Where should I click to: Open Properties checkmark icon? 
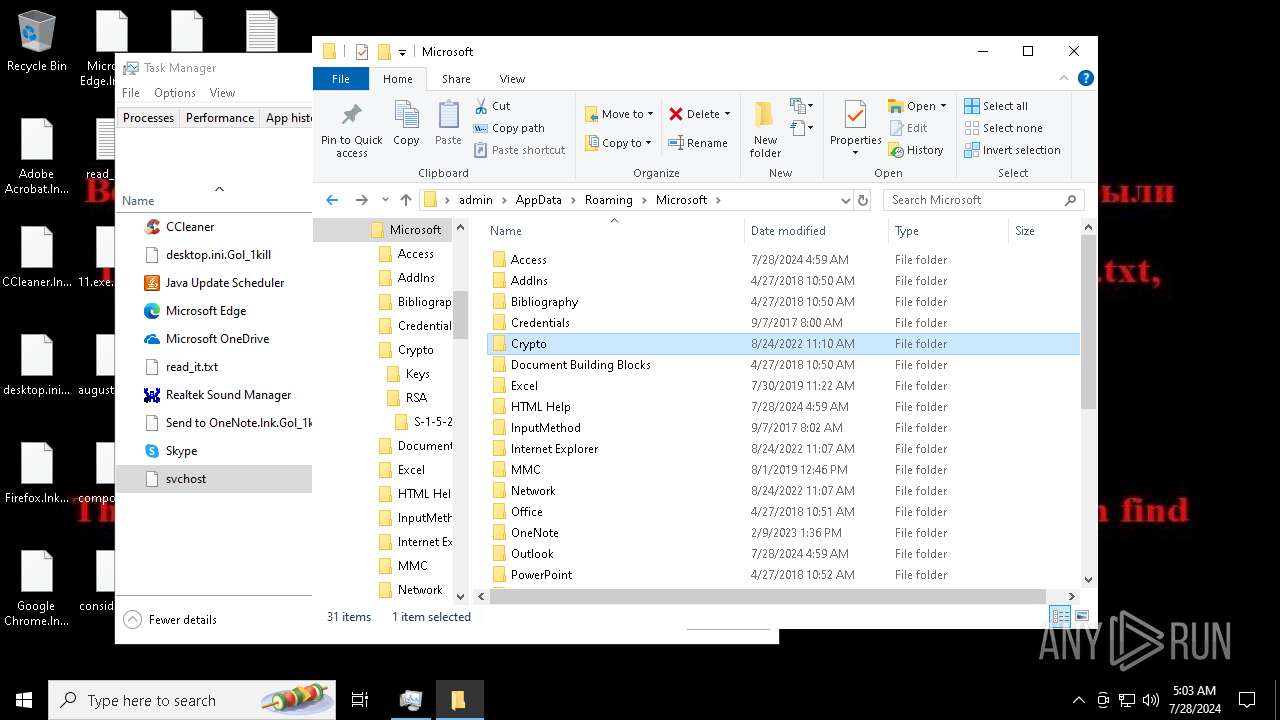pyautogui.click(x=855, y=115)
